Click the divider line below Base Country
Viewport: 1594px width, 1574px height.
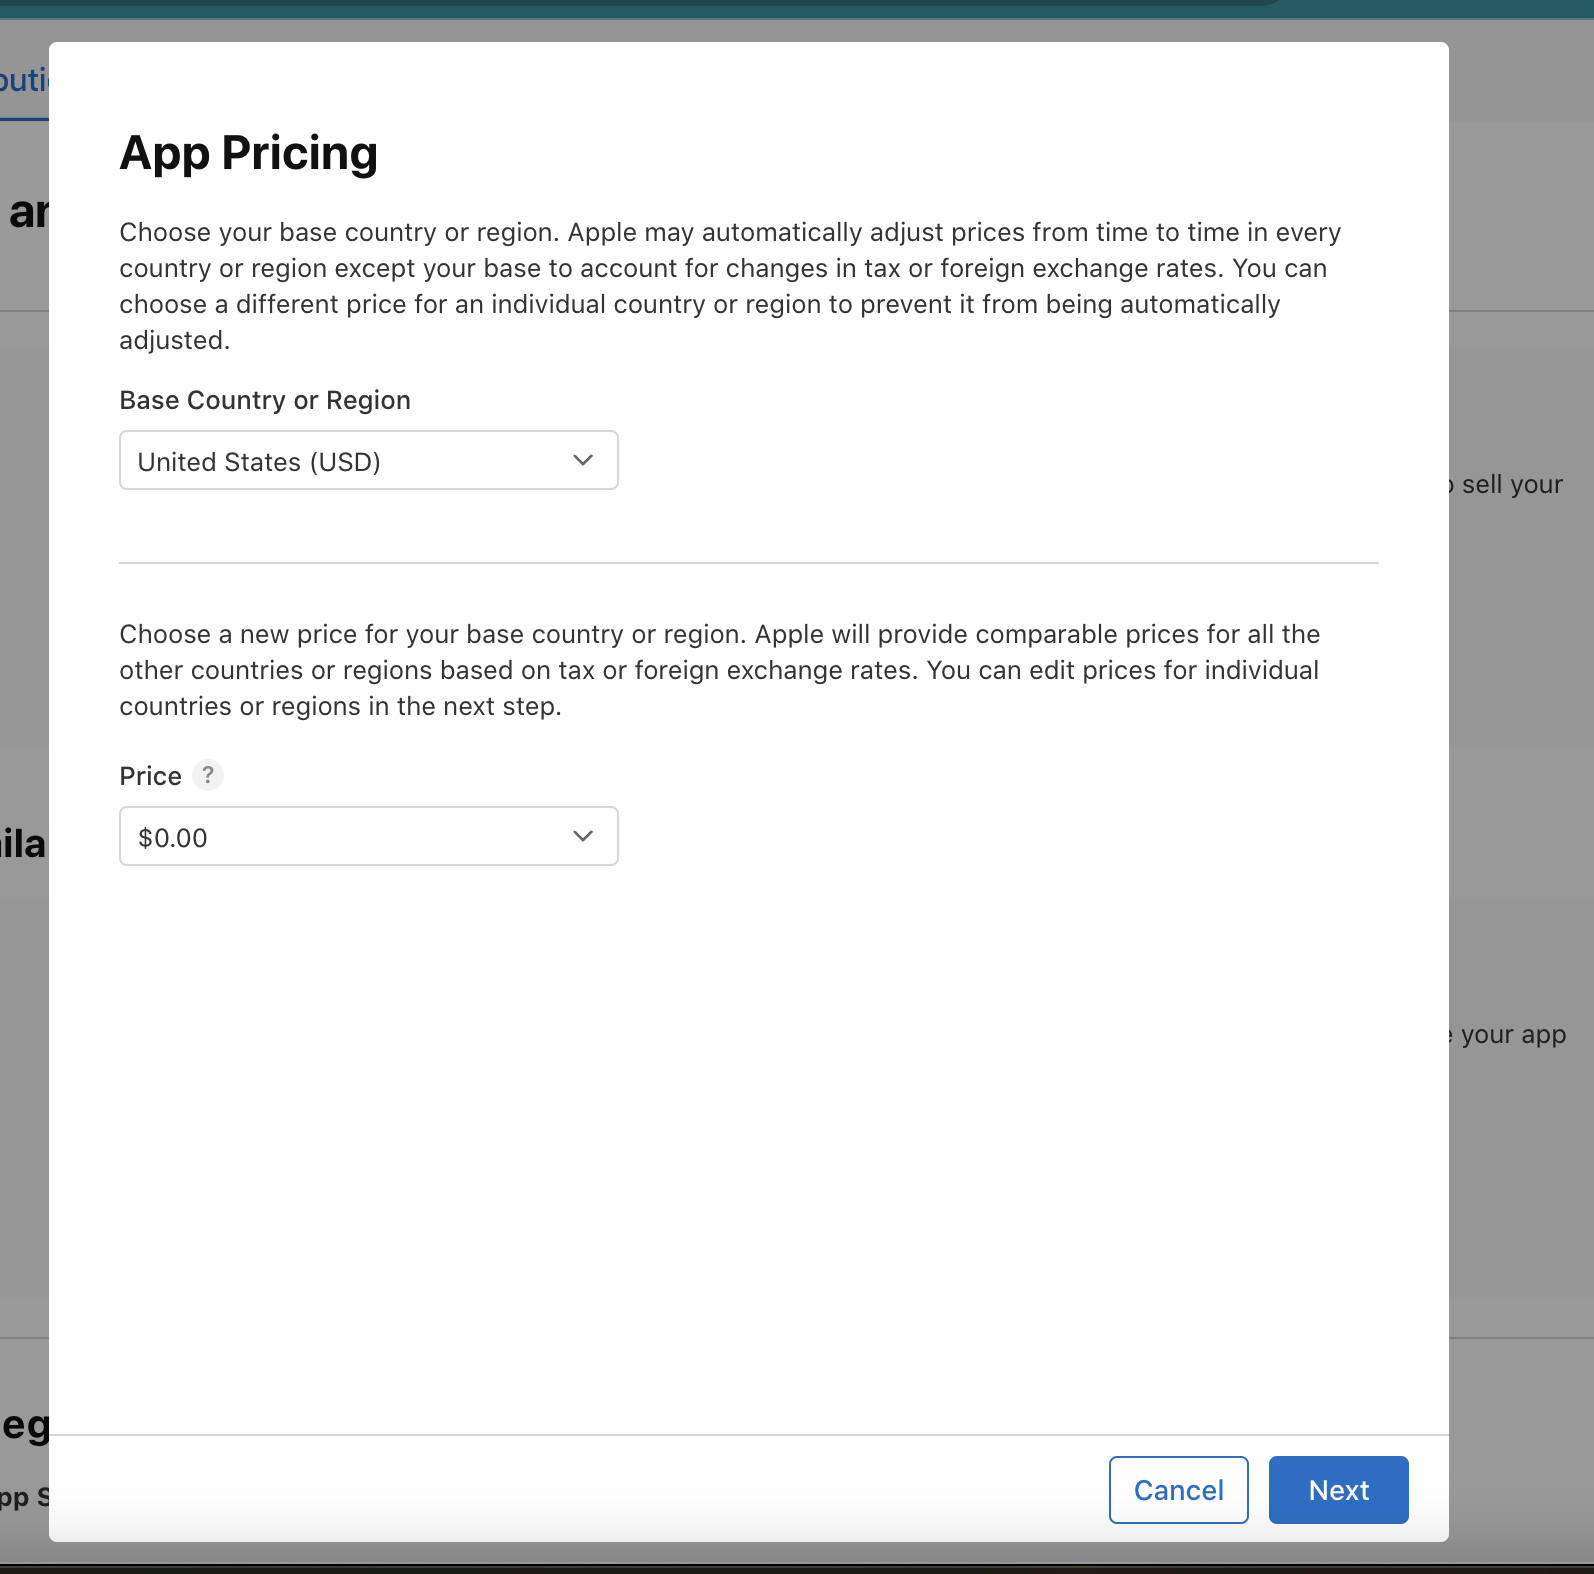tap(748, 563)
